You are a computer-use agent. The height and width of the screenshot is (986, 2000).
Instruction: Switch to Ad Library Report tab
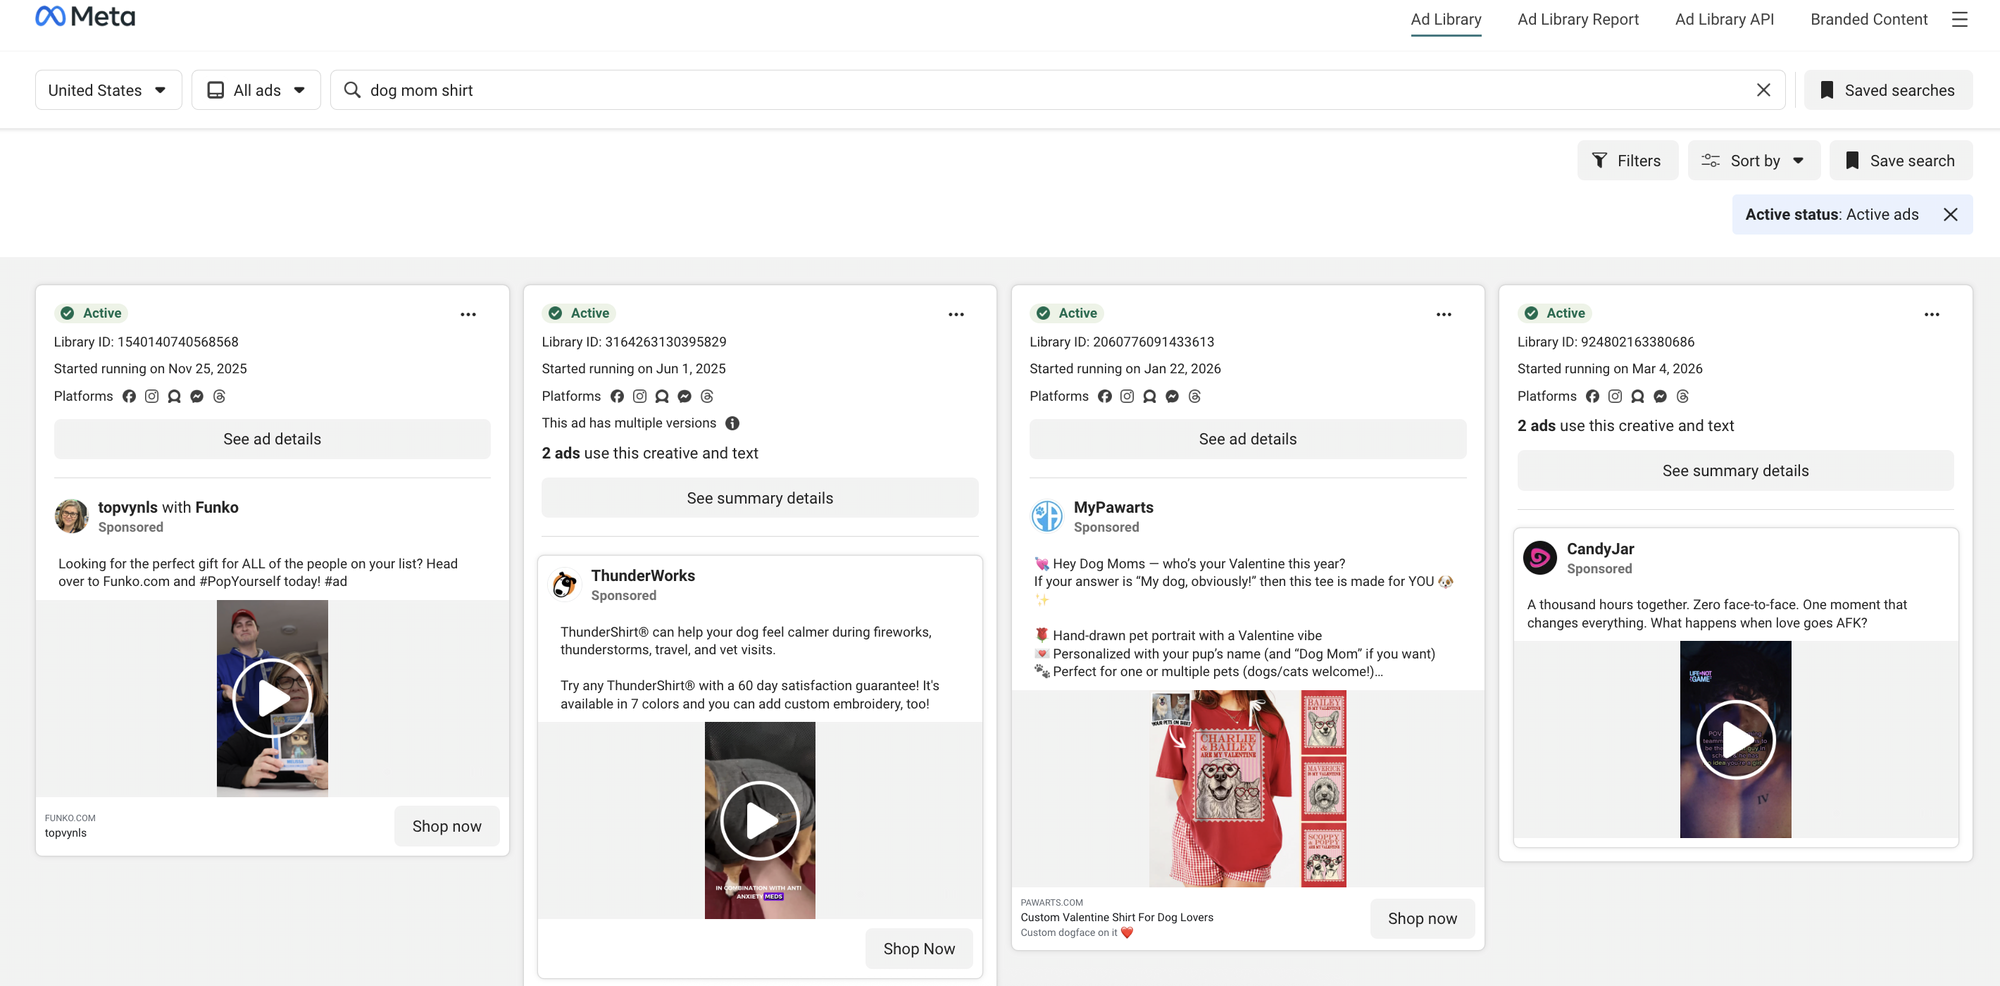pos(1577,19)
